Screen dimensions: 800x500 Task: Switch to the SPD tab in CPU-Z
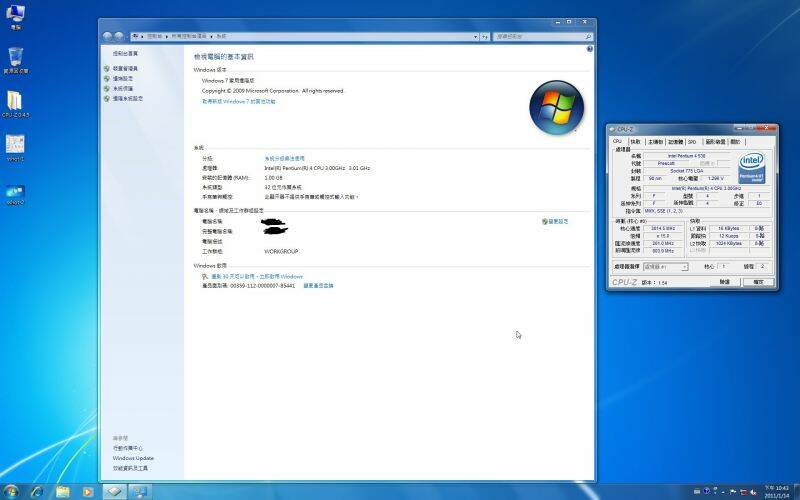(692, 142)
